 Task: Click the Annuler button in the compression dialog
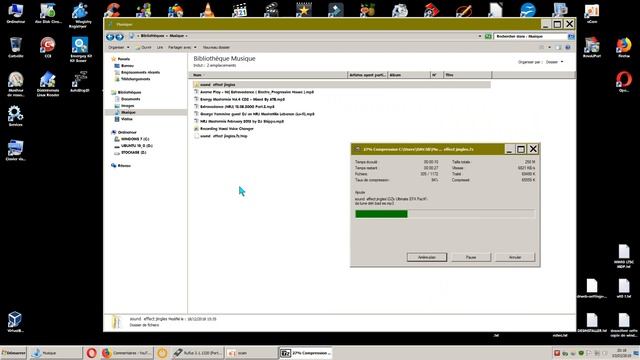pos(515,257)
